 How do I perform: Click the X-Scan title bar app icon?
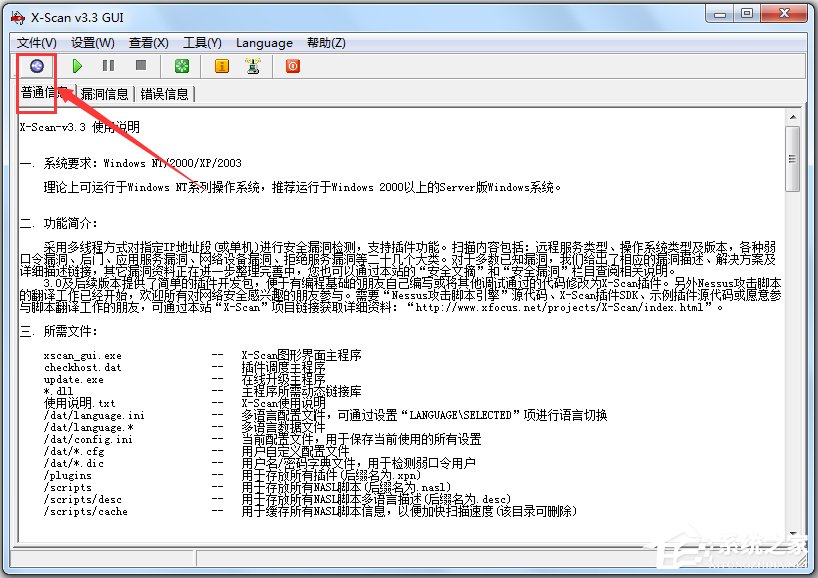click(x=18, y=18)
